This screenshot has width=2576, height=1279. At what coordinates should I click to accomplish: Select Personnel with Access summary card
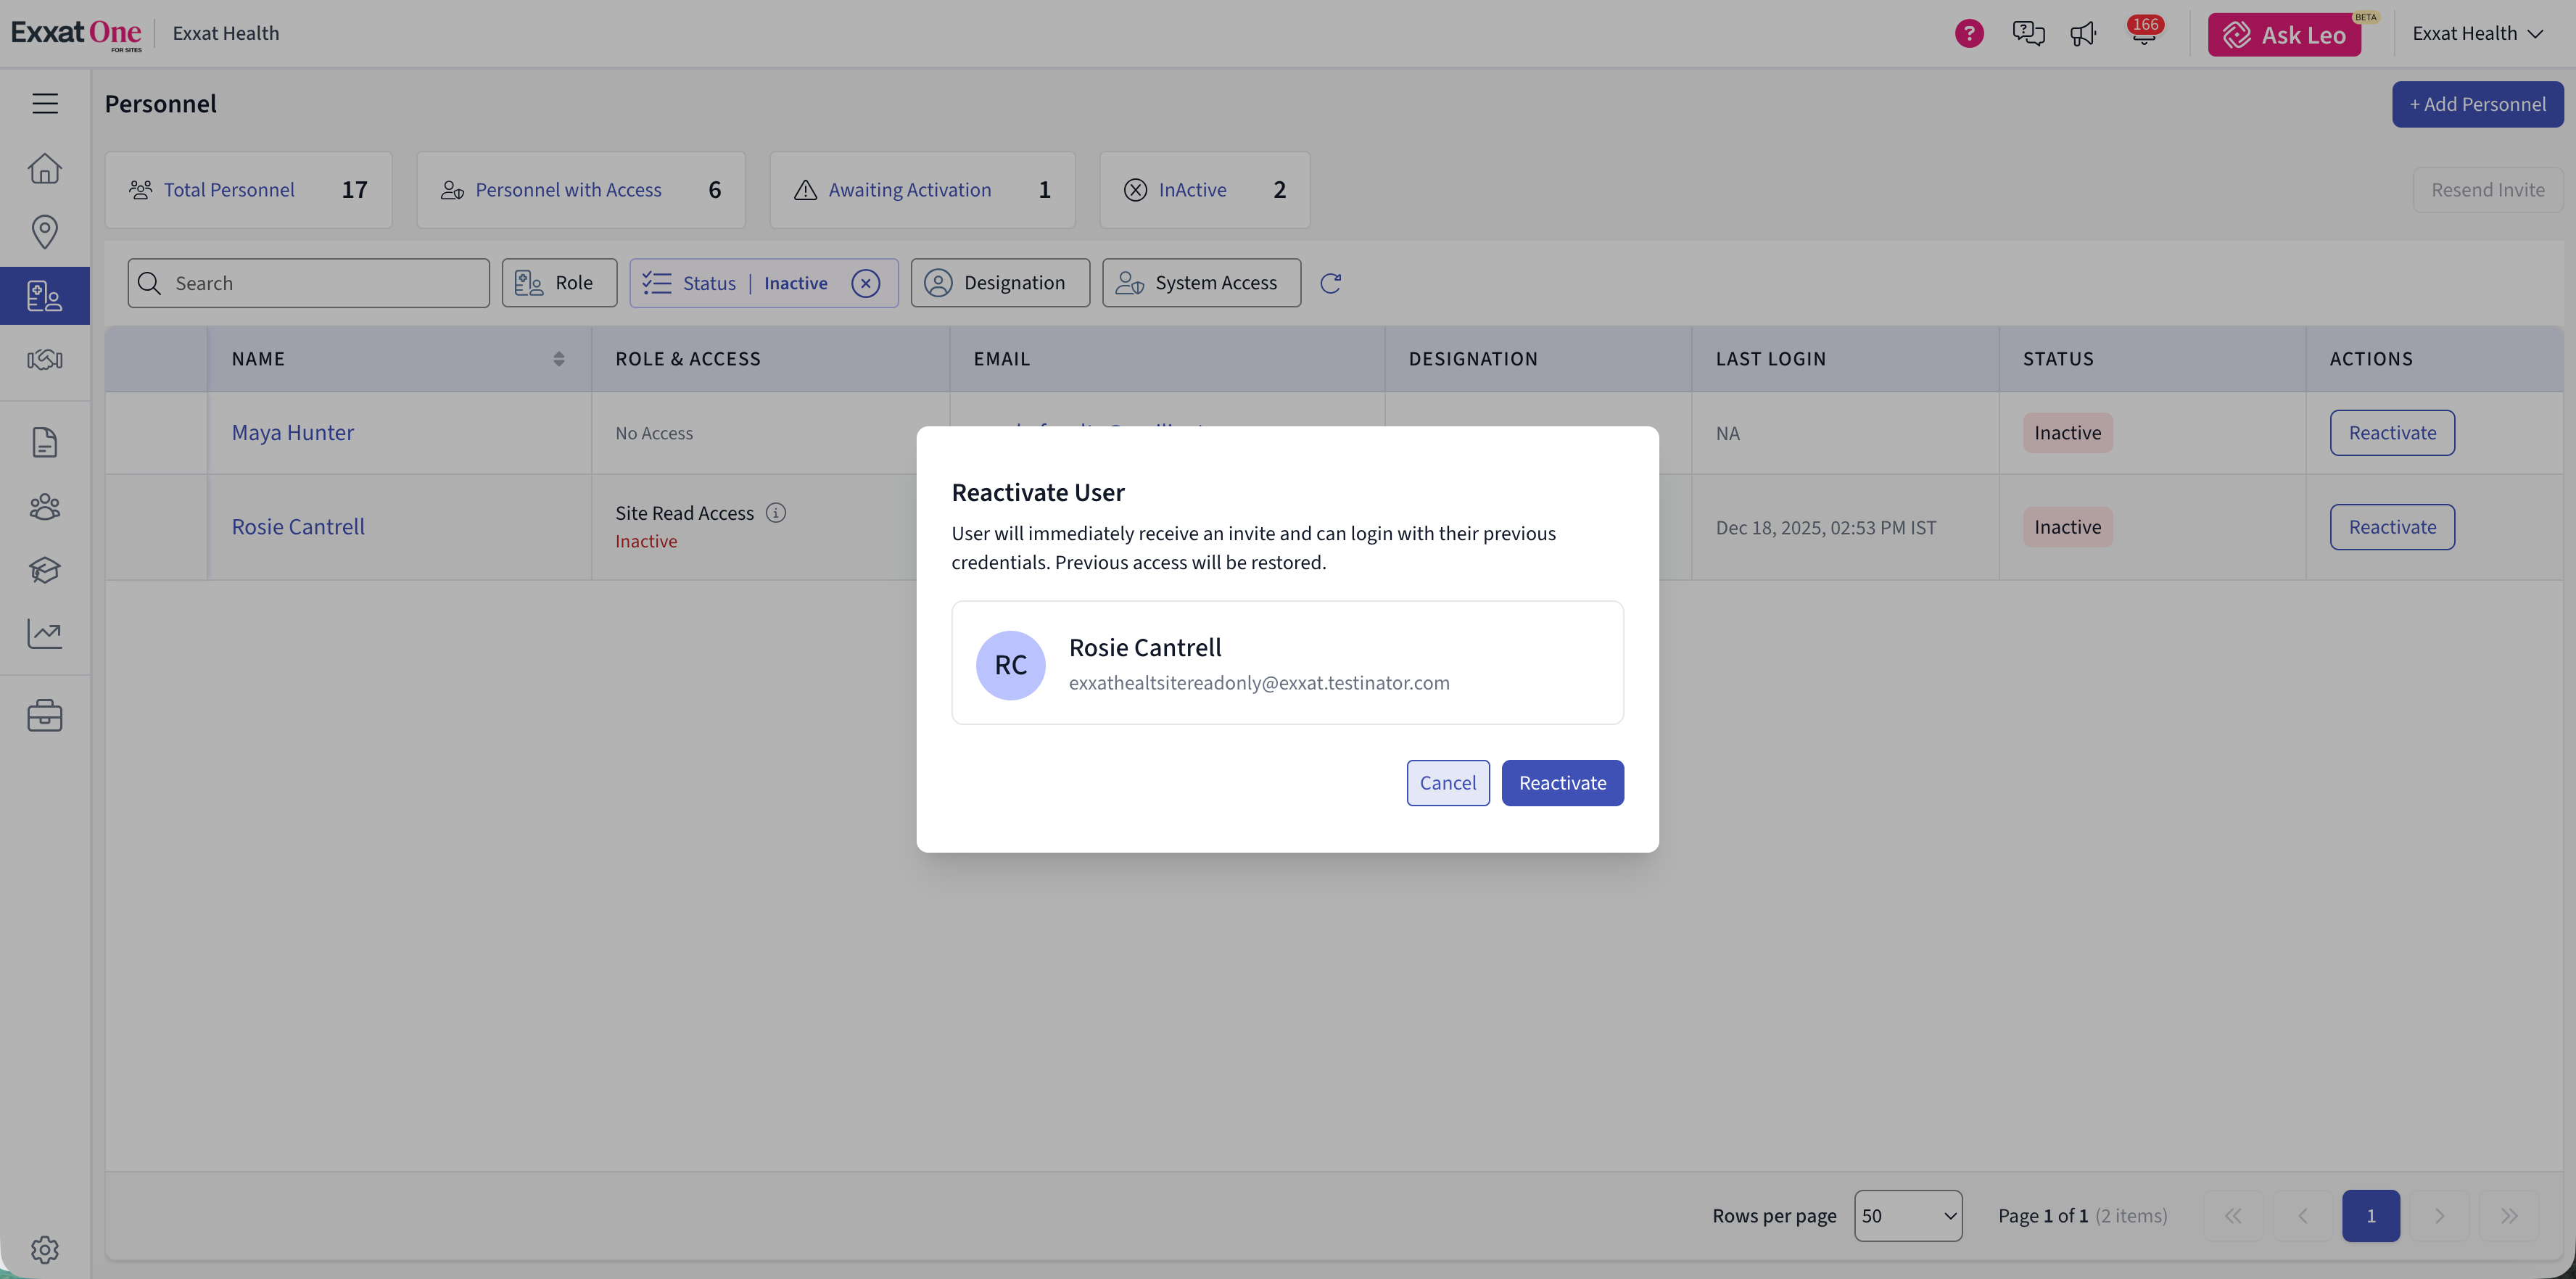click(x=581, y=190)
